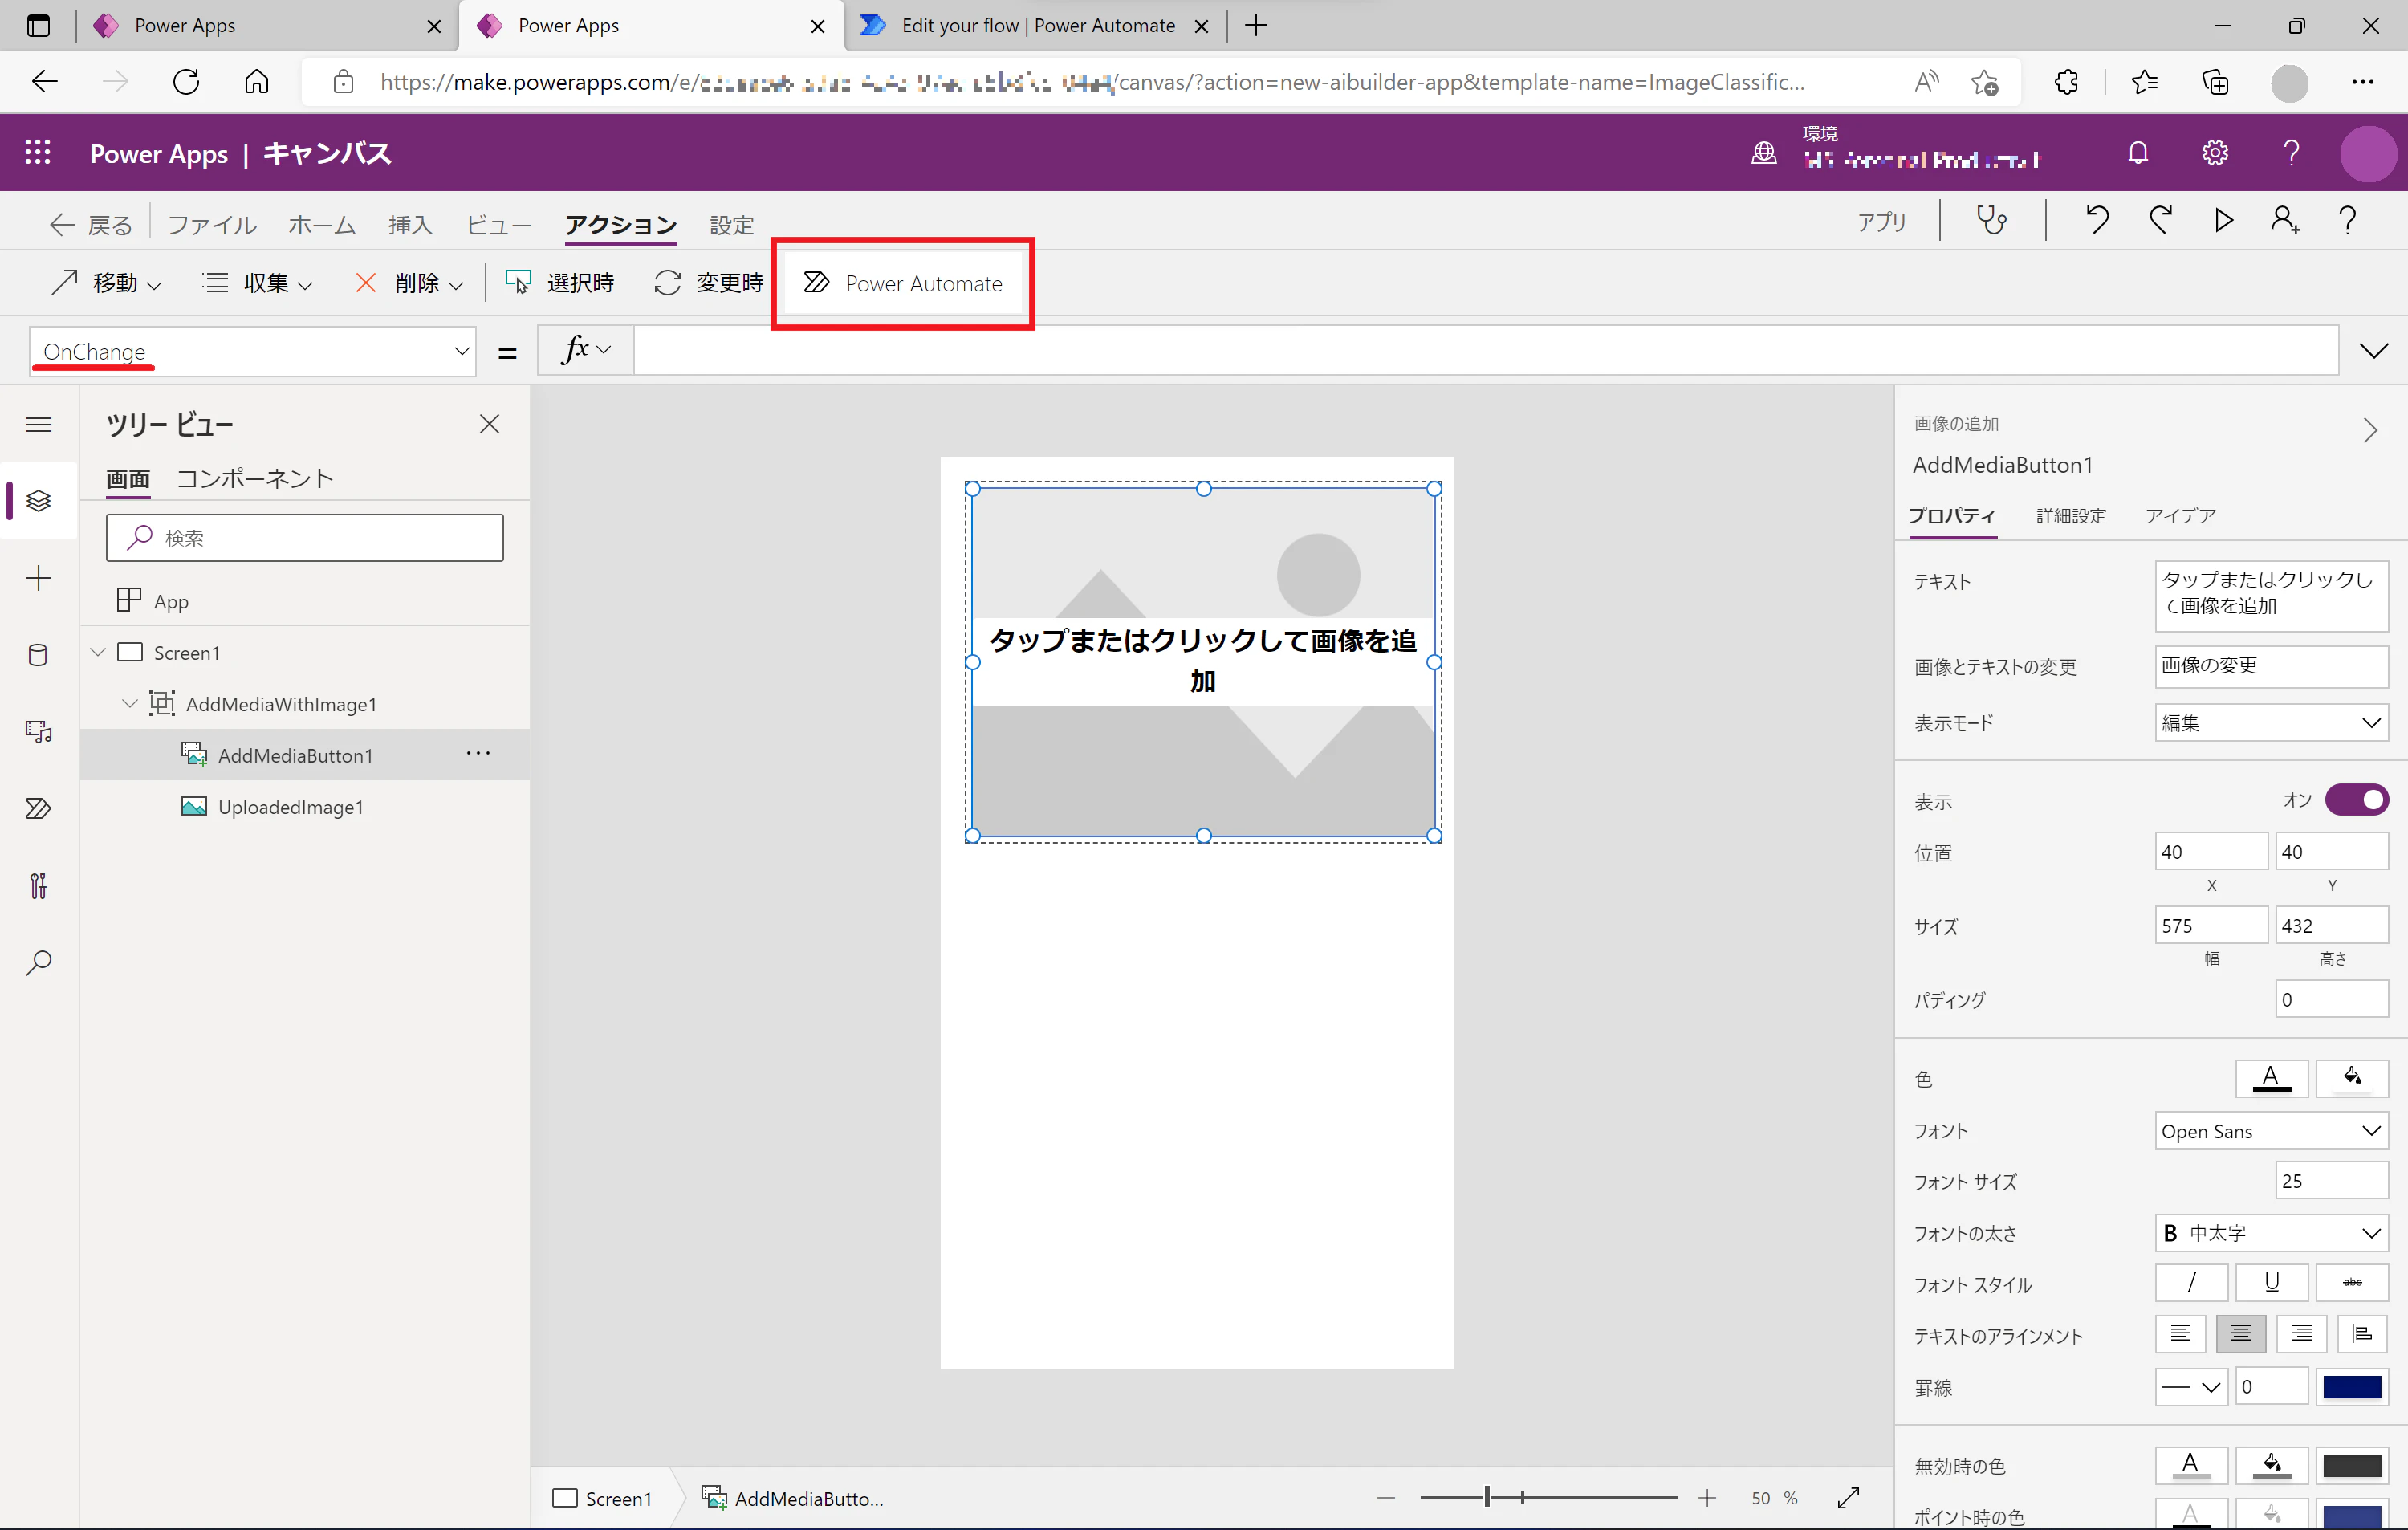Click the 戻る back button
Image resolution: width=2408 pixels, height=1530 pixels.
[90, 225]
